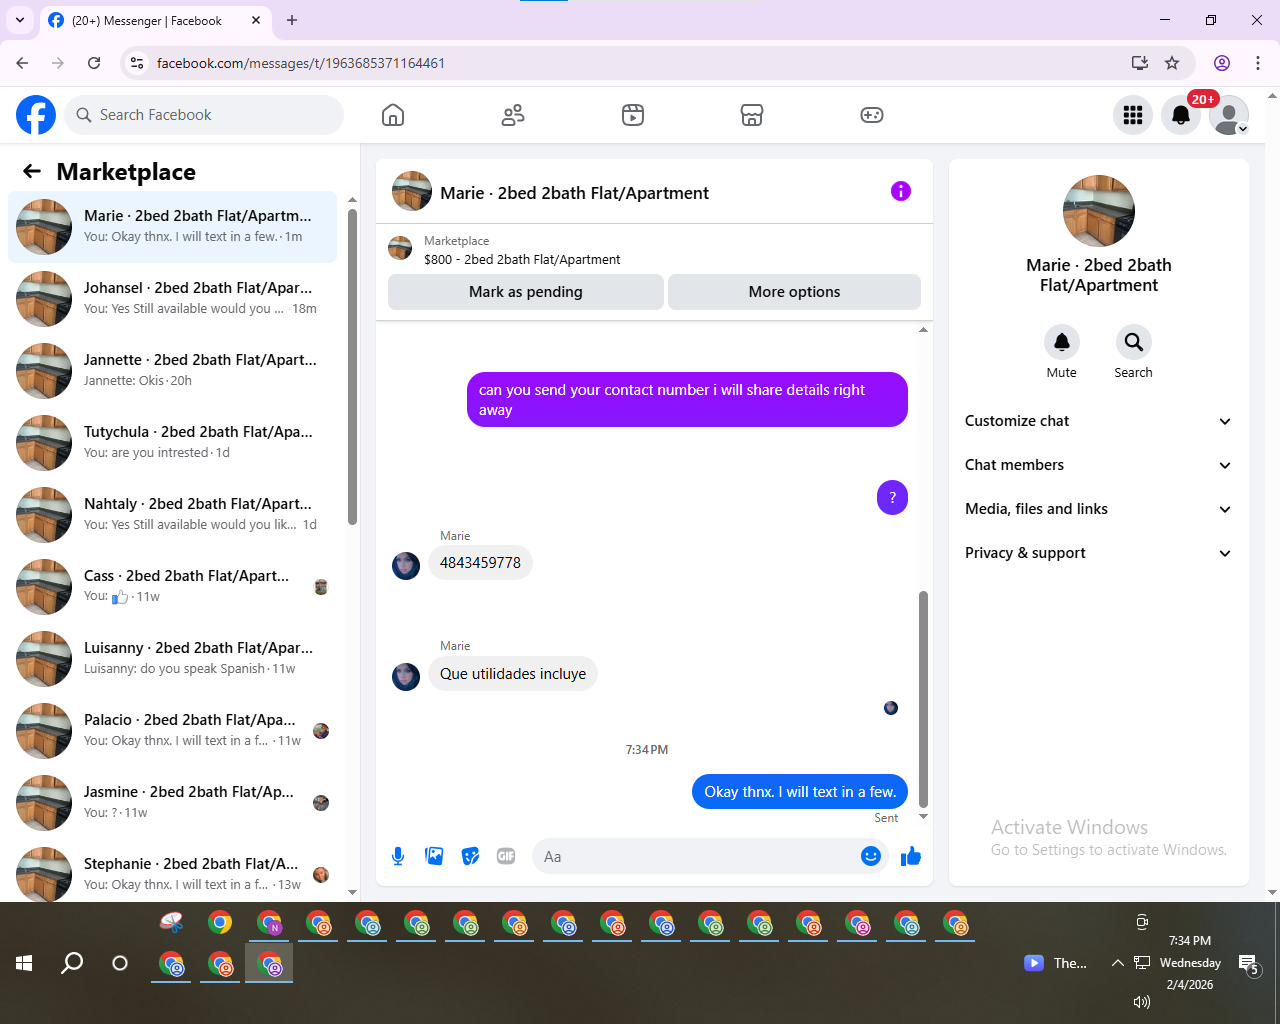Click the back arrow beside Marketplace
The image size is (1280, 1024).
32,171
